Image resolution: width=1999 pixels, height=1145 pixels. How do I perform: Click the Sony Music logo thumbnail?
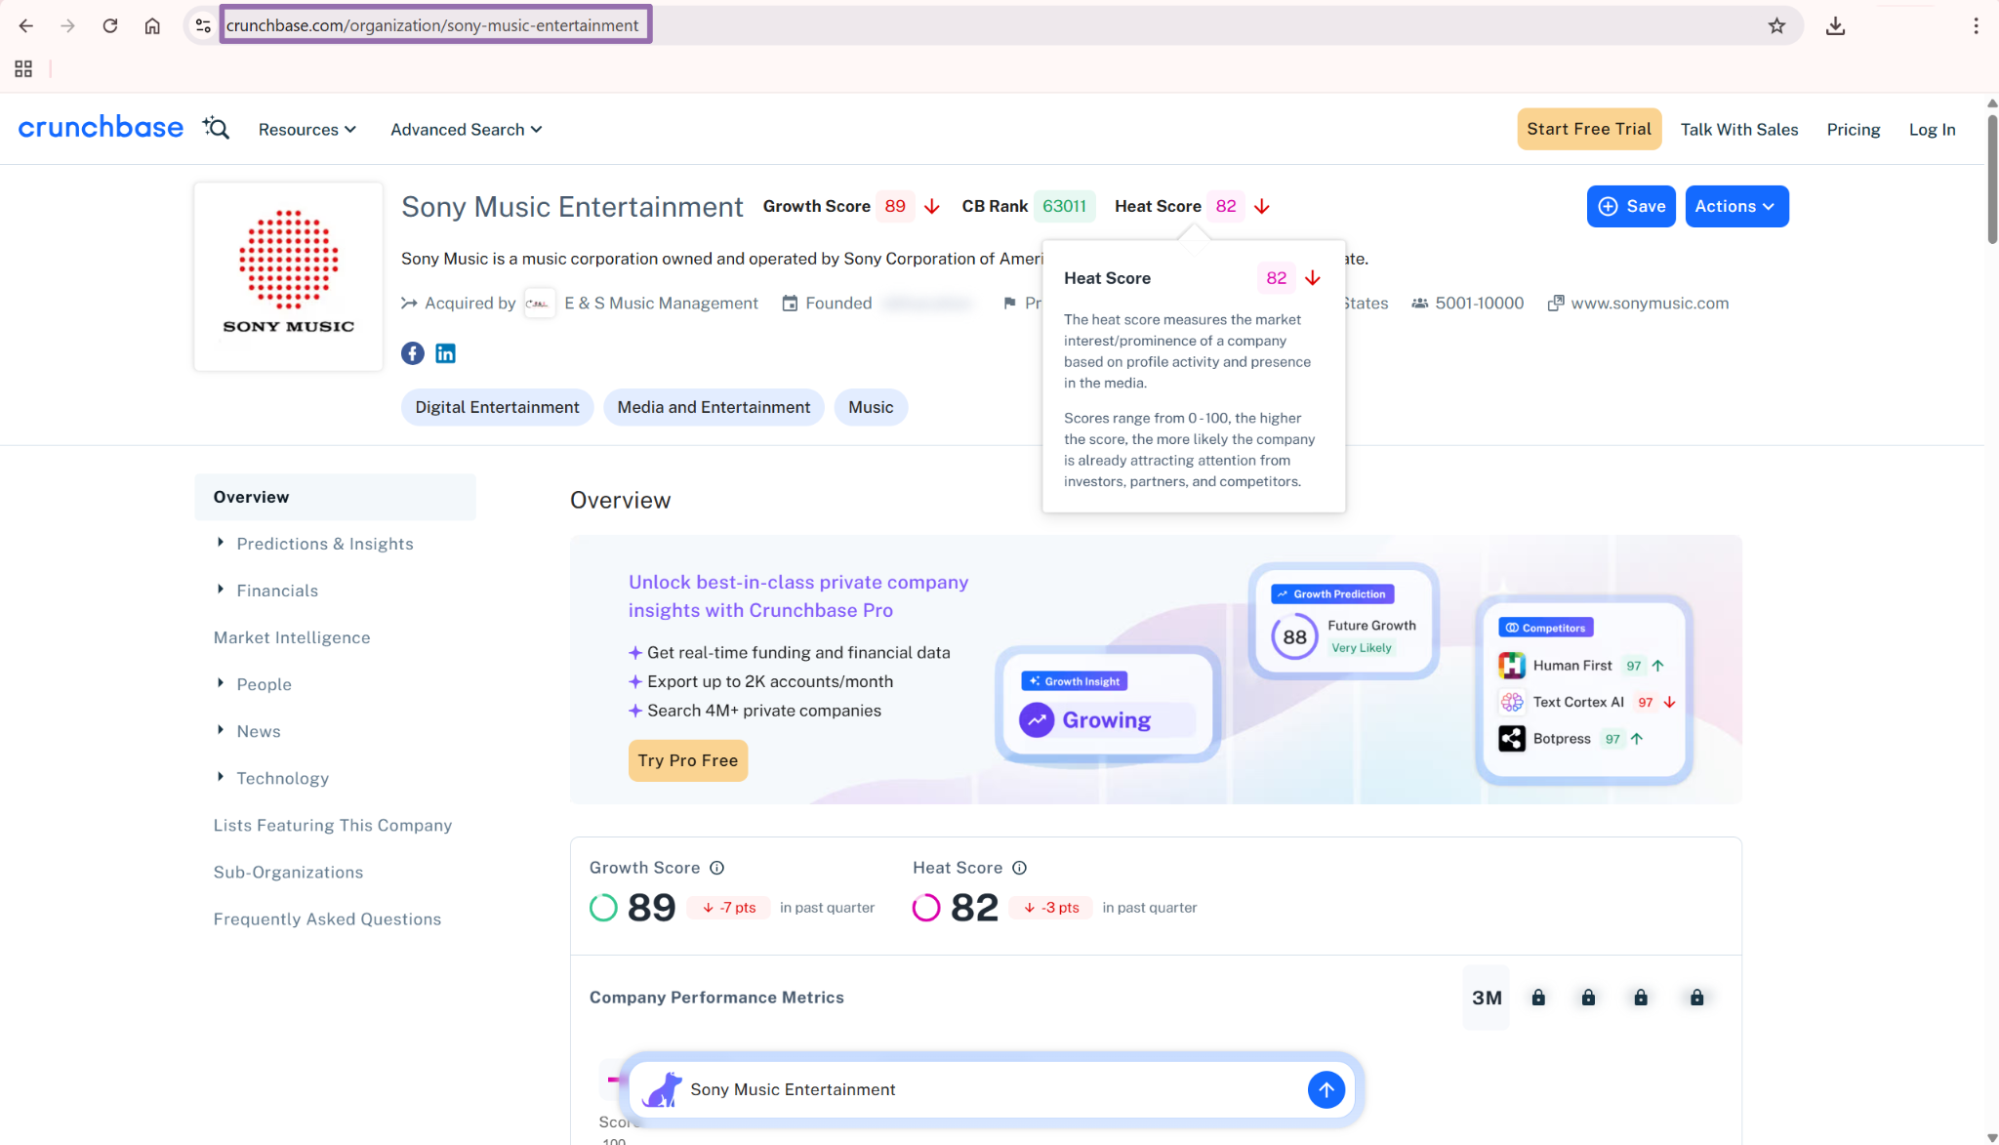pos(288,276)
